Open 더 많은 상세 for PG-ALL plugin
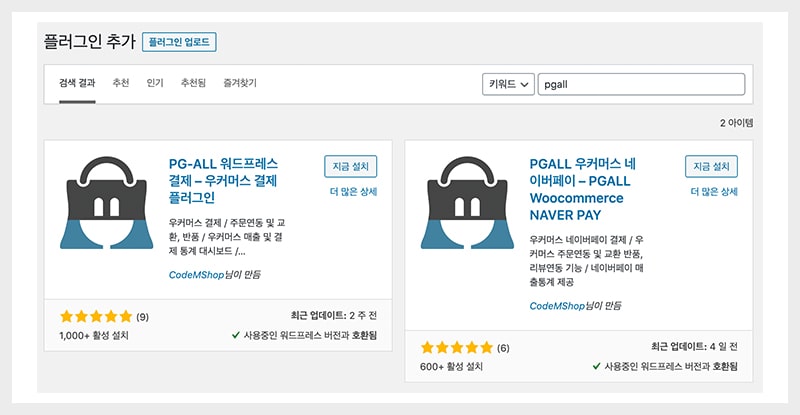Screen dimensions: 800x415 353,191
